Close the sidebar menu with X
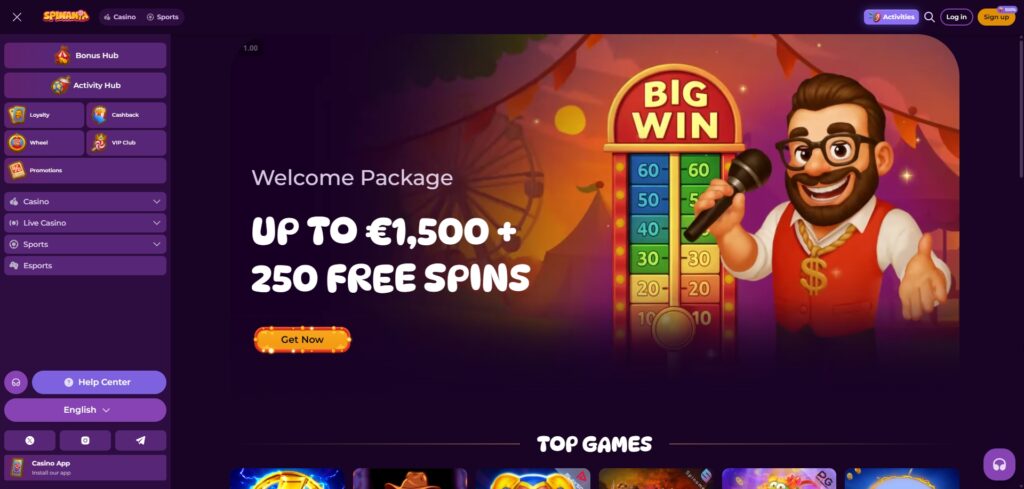This screenshot has width=1024, height=489. point(17,17)
